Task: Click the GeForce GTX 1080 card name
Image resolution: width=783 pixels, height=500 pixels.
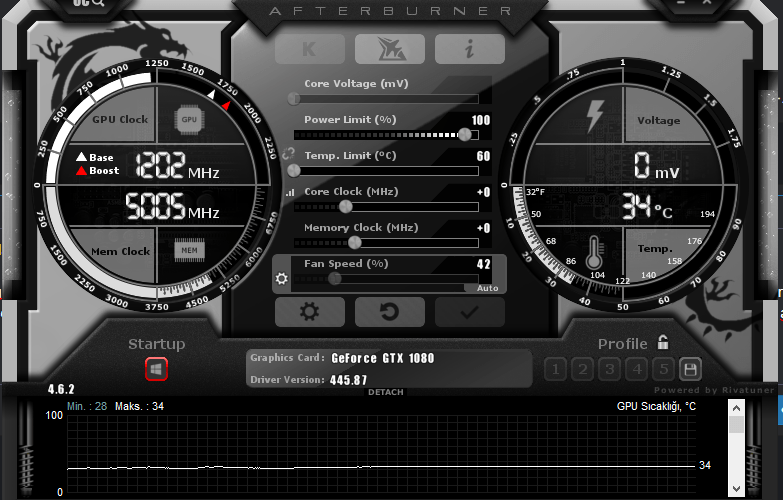Action: pyautogui.click(x=383, y=358)
